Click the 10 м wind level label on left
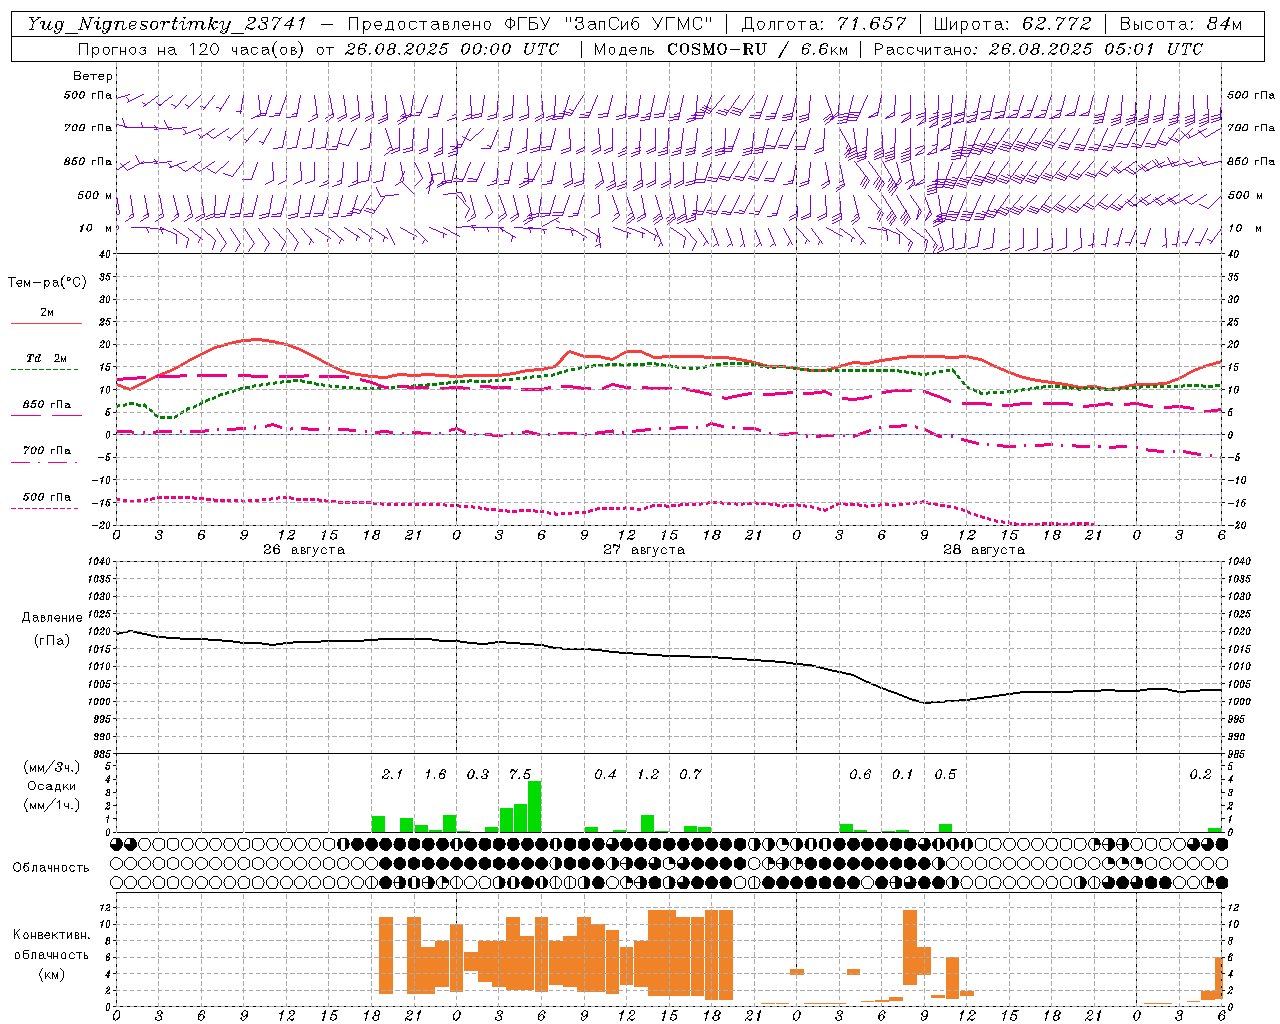This screenshot has height=1024, width=1280. [96, 228]
